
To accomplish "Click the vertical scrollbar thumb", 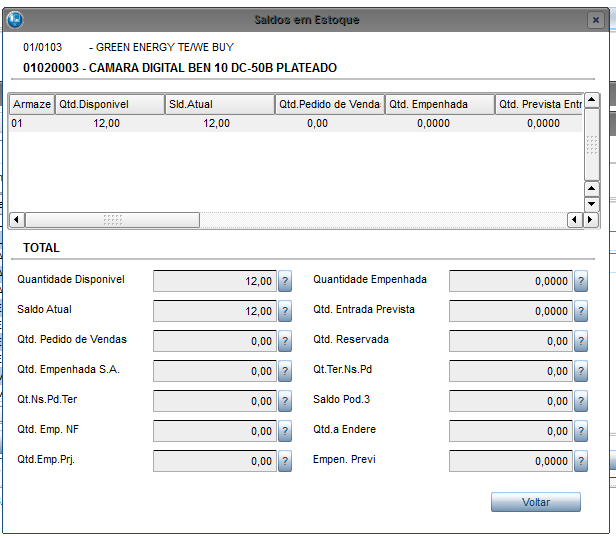I will pos(592,145).
